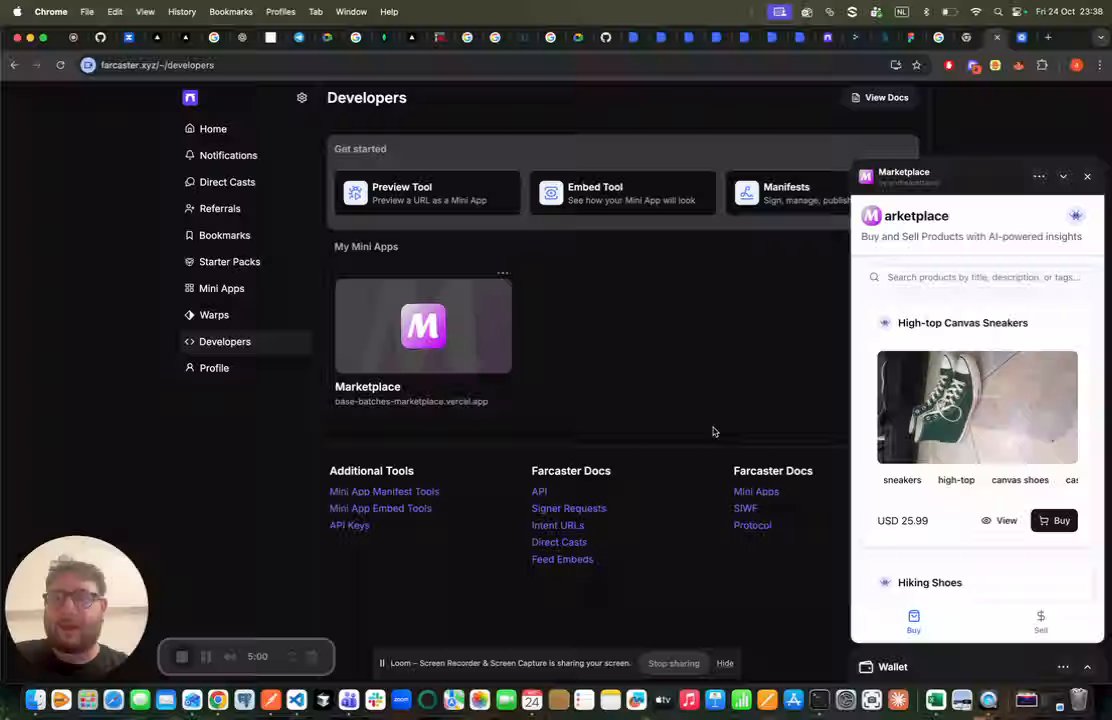
Task: Open the settings gear in the sidebar
Action: click(302, 98)
